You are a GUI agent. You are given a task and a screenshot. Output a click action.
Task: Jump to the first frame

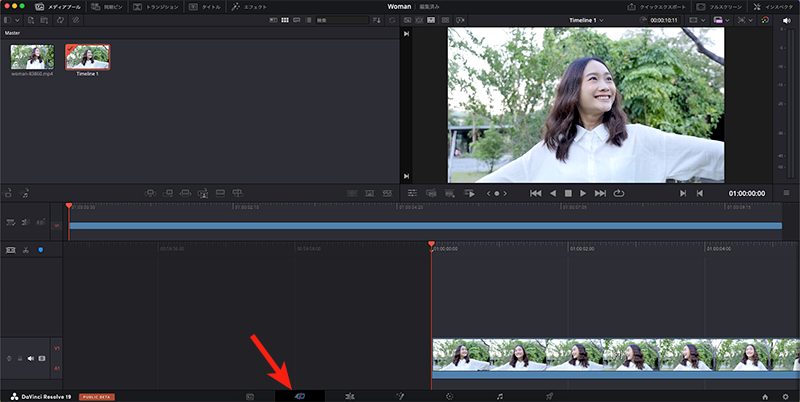coord(535,193)
